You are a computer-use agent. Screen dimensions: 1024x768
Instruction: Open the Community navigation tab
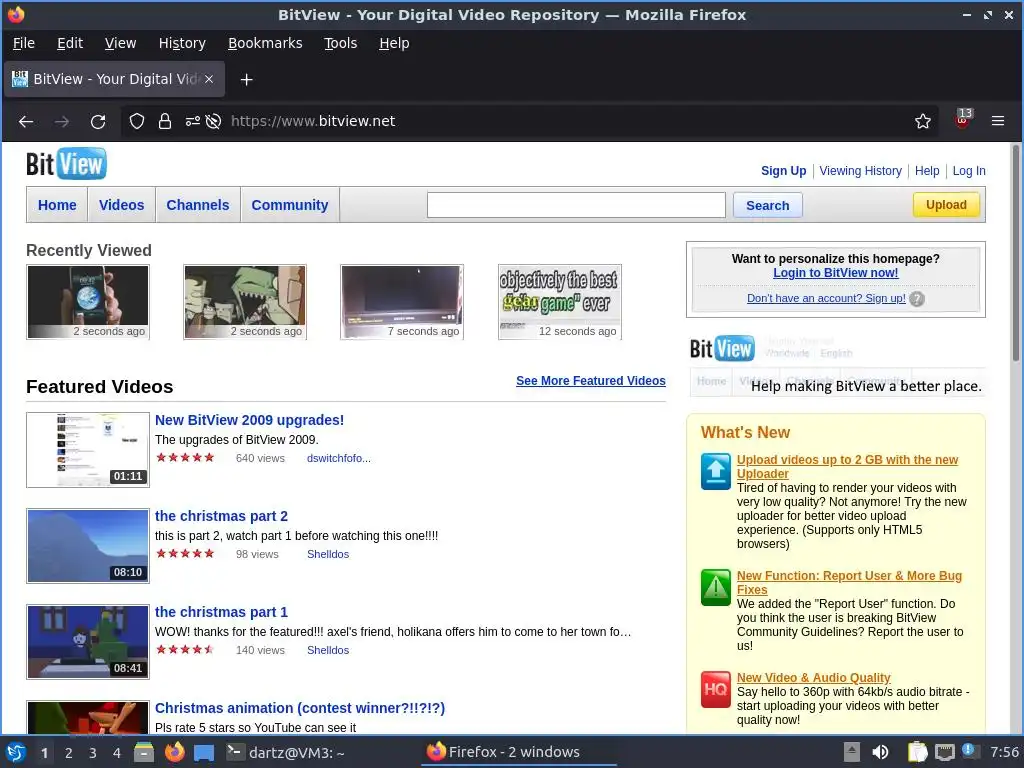click(x=290, y=205)
